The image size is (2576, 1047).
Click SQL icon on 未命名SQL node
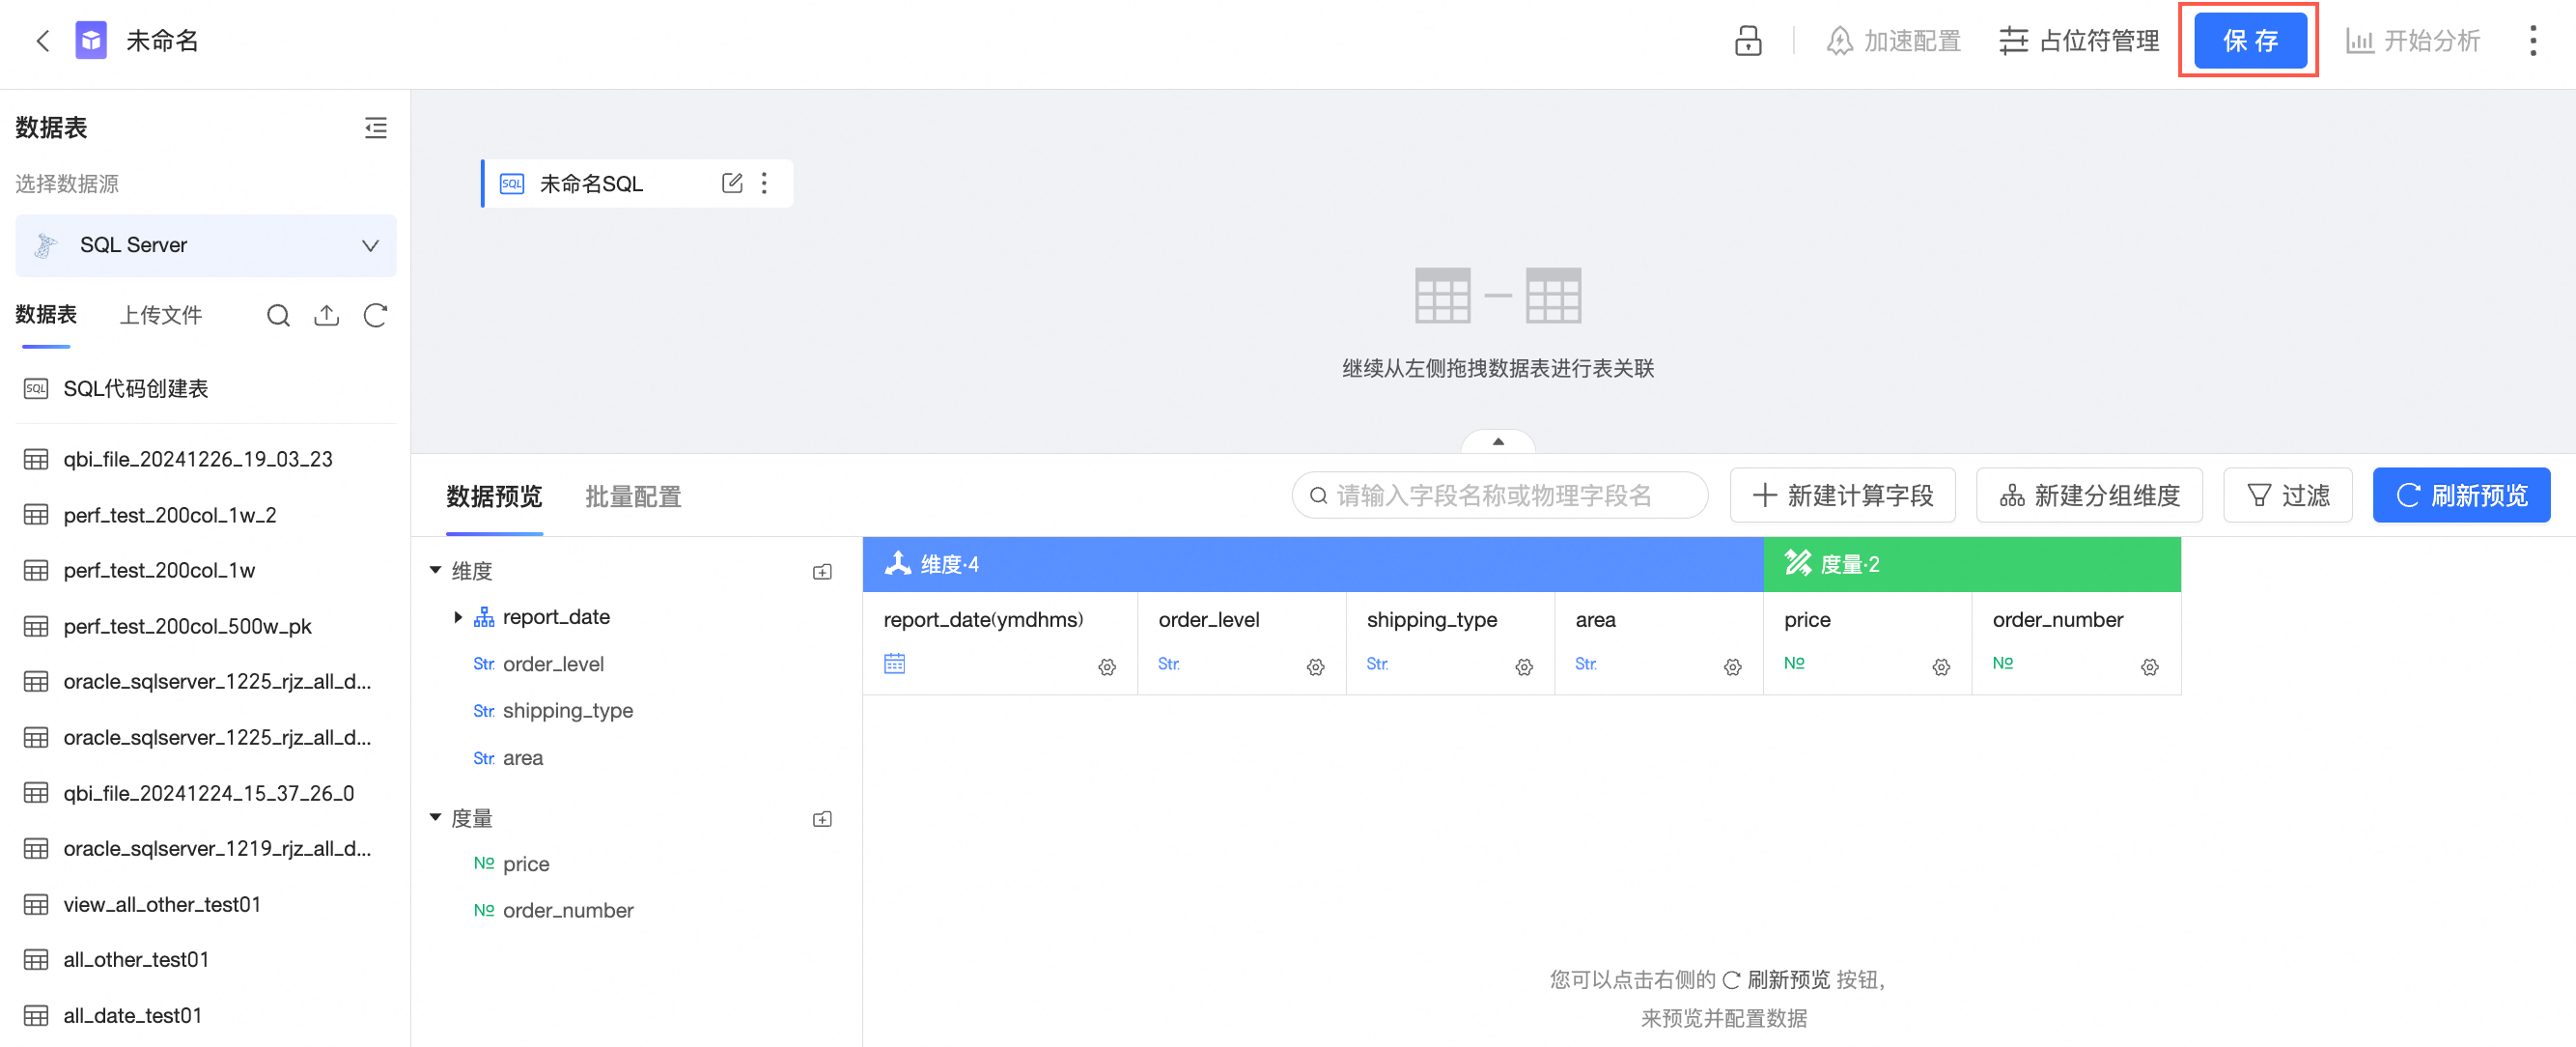(512, 184)
